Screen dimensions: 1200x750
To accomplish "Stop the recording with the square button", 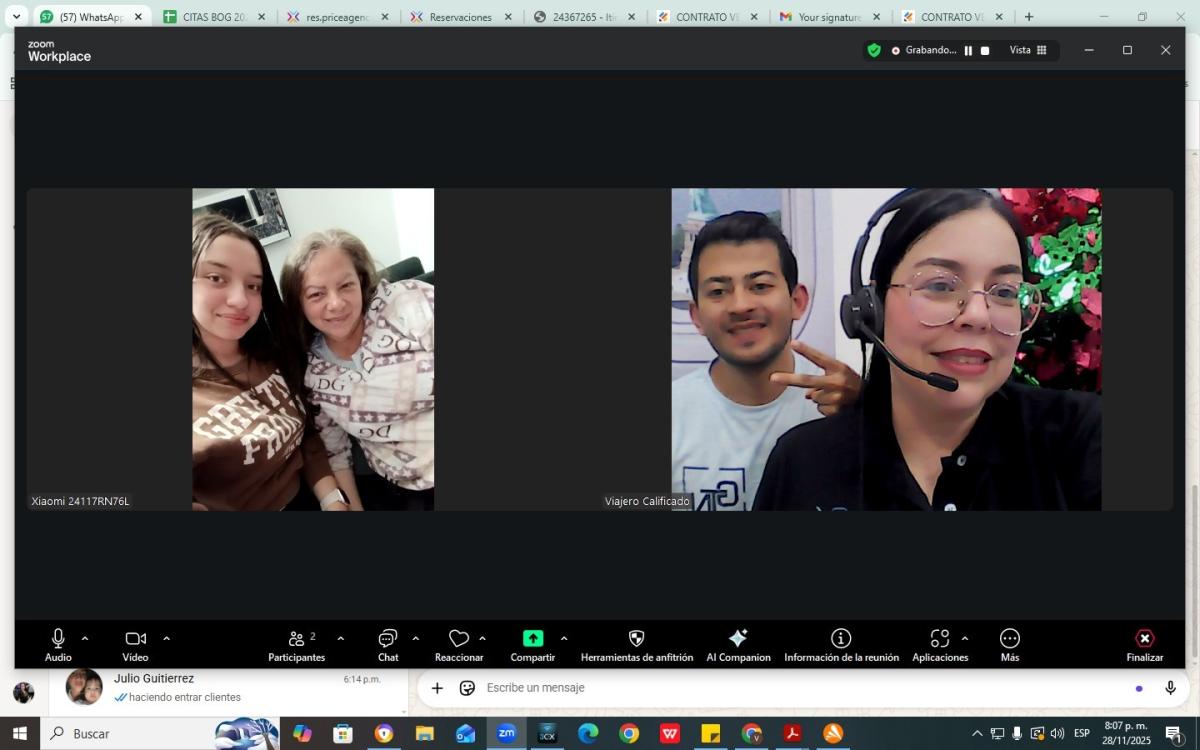I will point(985,51).
